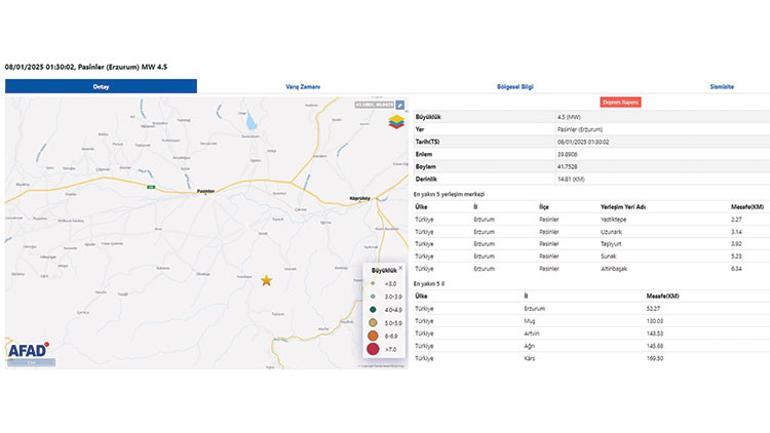The width and height of the screenshot is (770, 433).
Task: Click the Boylam value 41.7528
Action: pos(567,167)
